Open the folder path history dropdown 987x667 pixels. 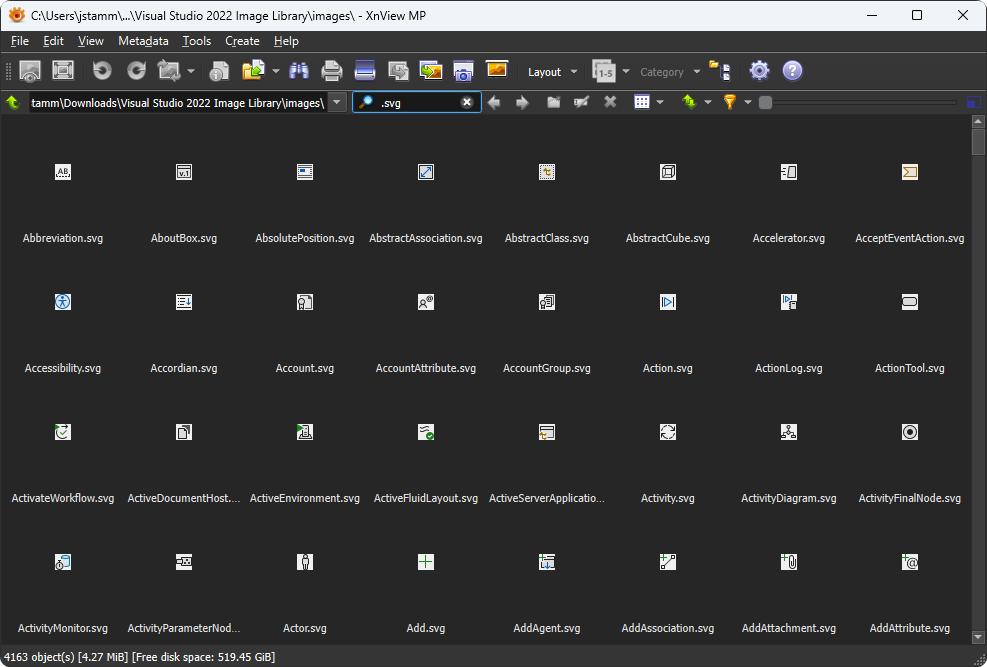[338, 102]
